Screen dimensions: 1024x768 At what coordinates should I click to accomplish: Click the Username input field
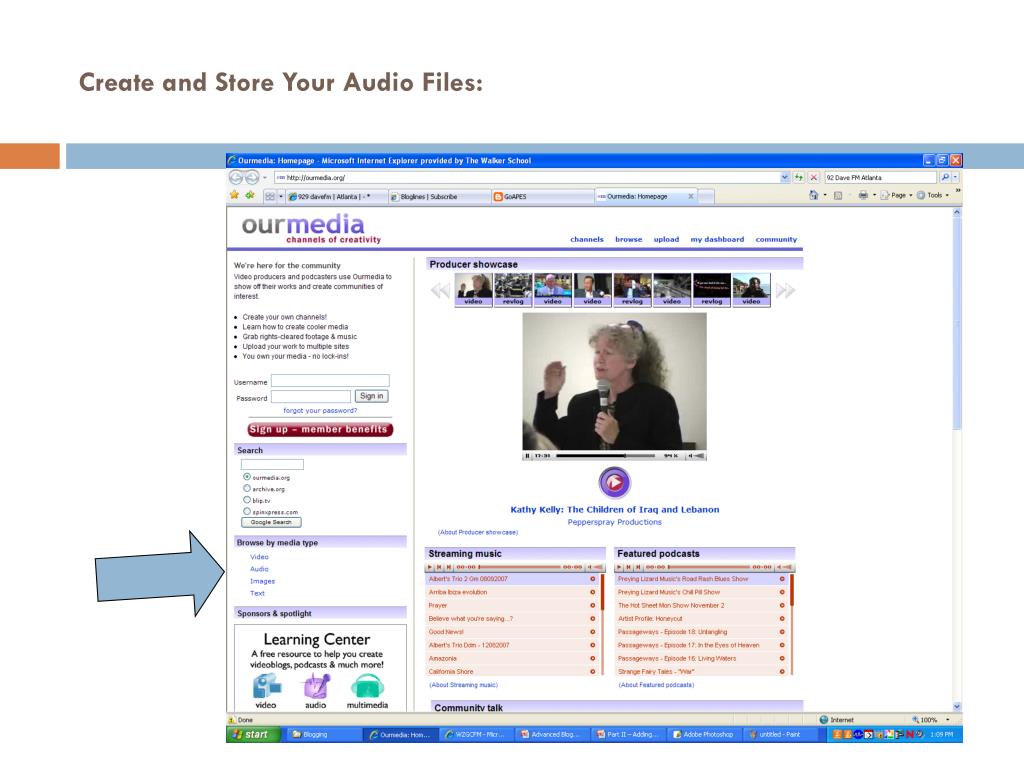tap(330, 381)
